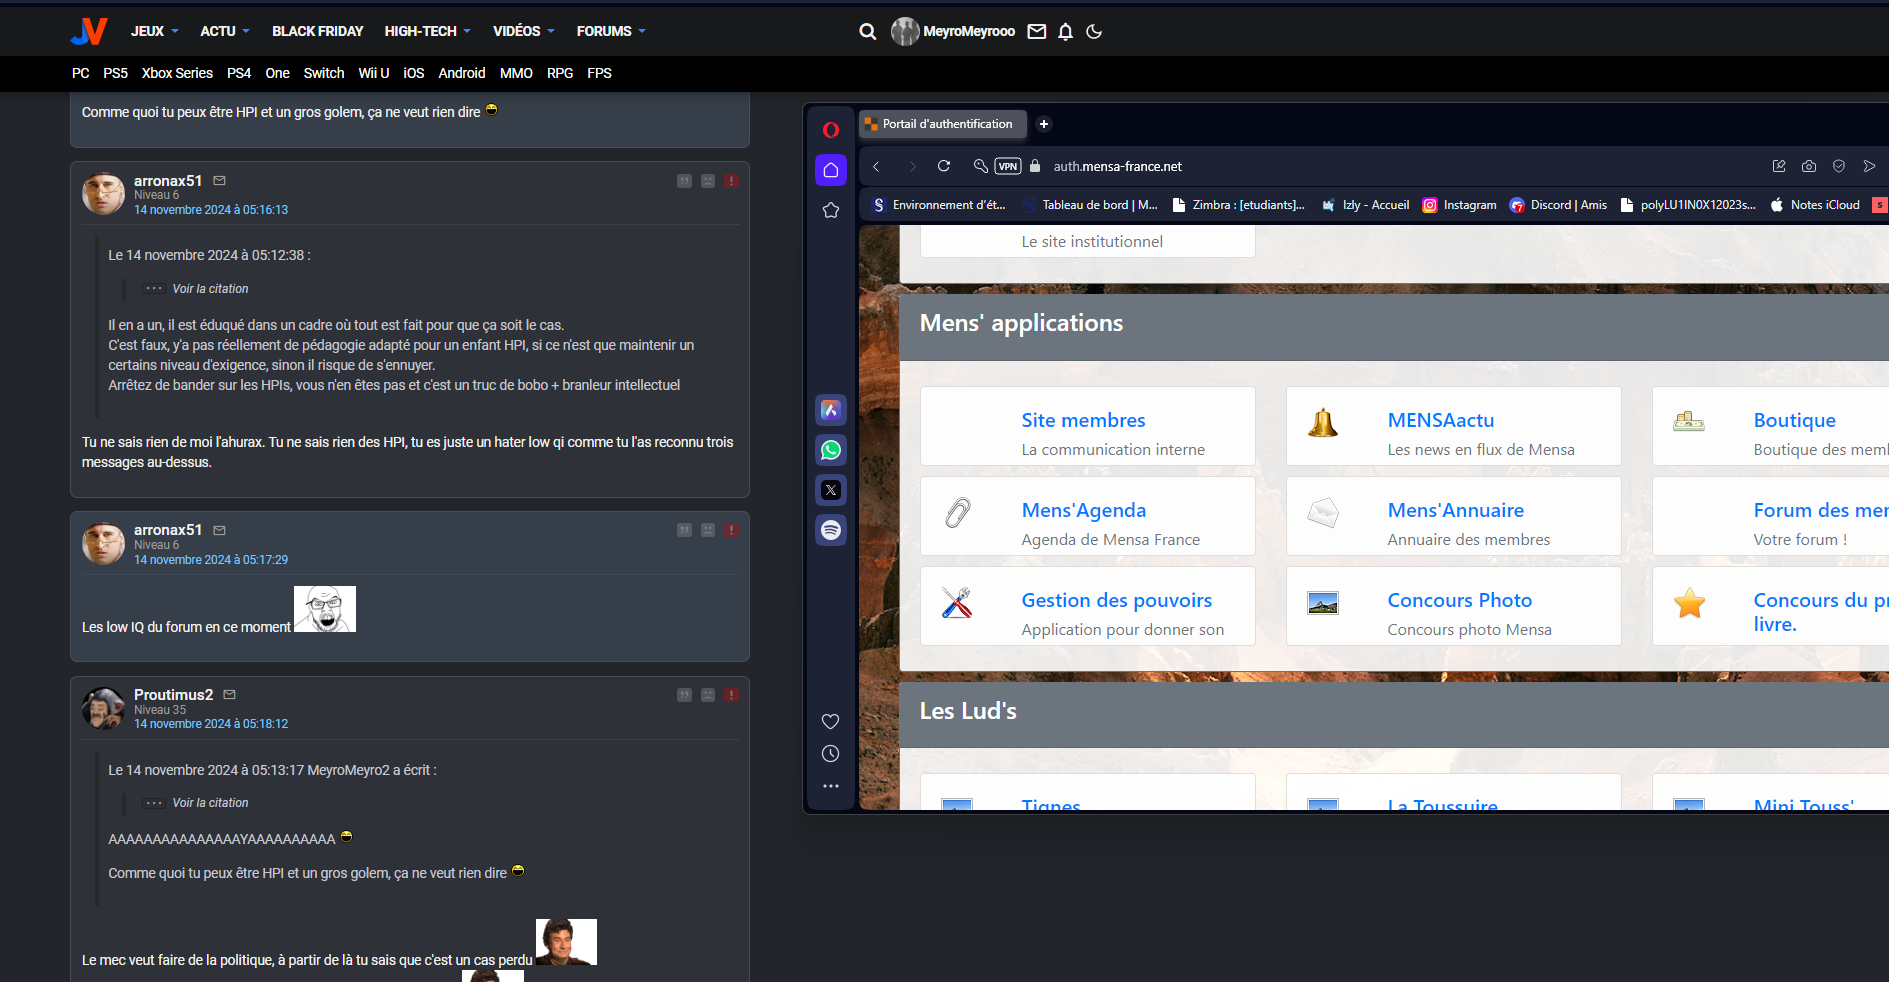This screenshot has width=1889, height=982.
Task: Open X (Twitter) in Opera sidebar
Action: (x=831, y=490)
